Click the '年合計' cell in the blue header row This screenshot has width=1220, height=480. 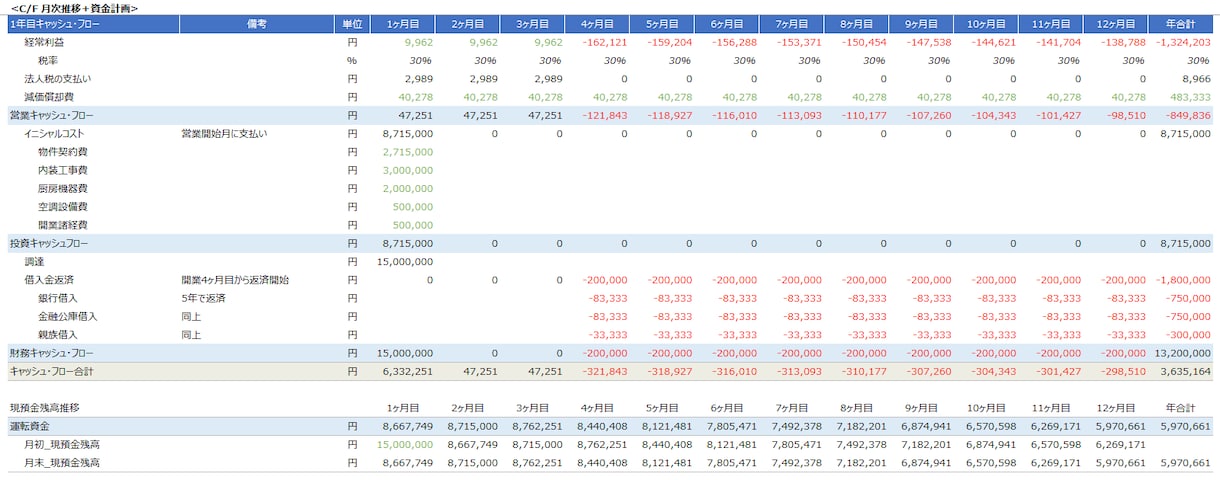[1180, 25]
